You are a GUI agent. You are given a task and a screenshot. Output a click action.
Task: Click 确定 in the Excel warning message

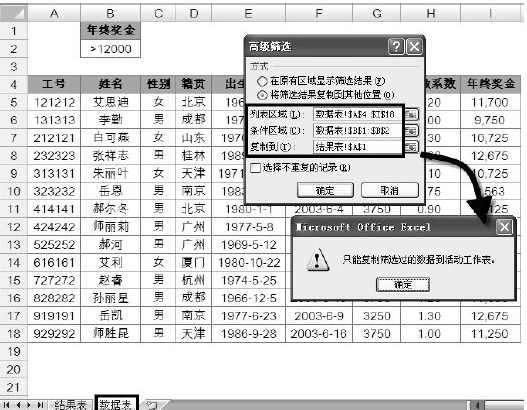point(403,285)
